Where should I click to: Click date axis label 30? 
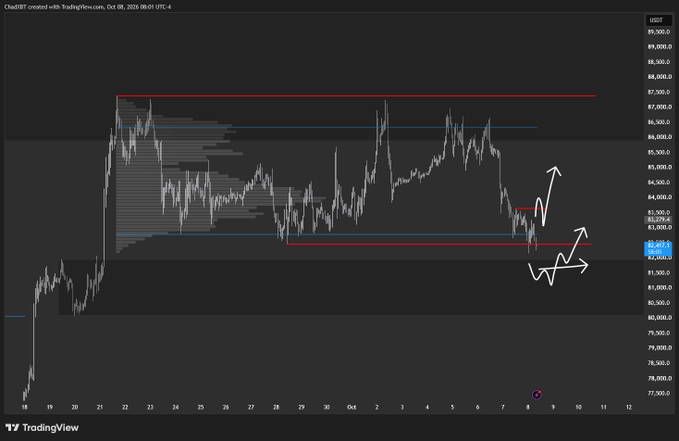(x=327, y=407)
